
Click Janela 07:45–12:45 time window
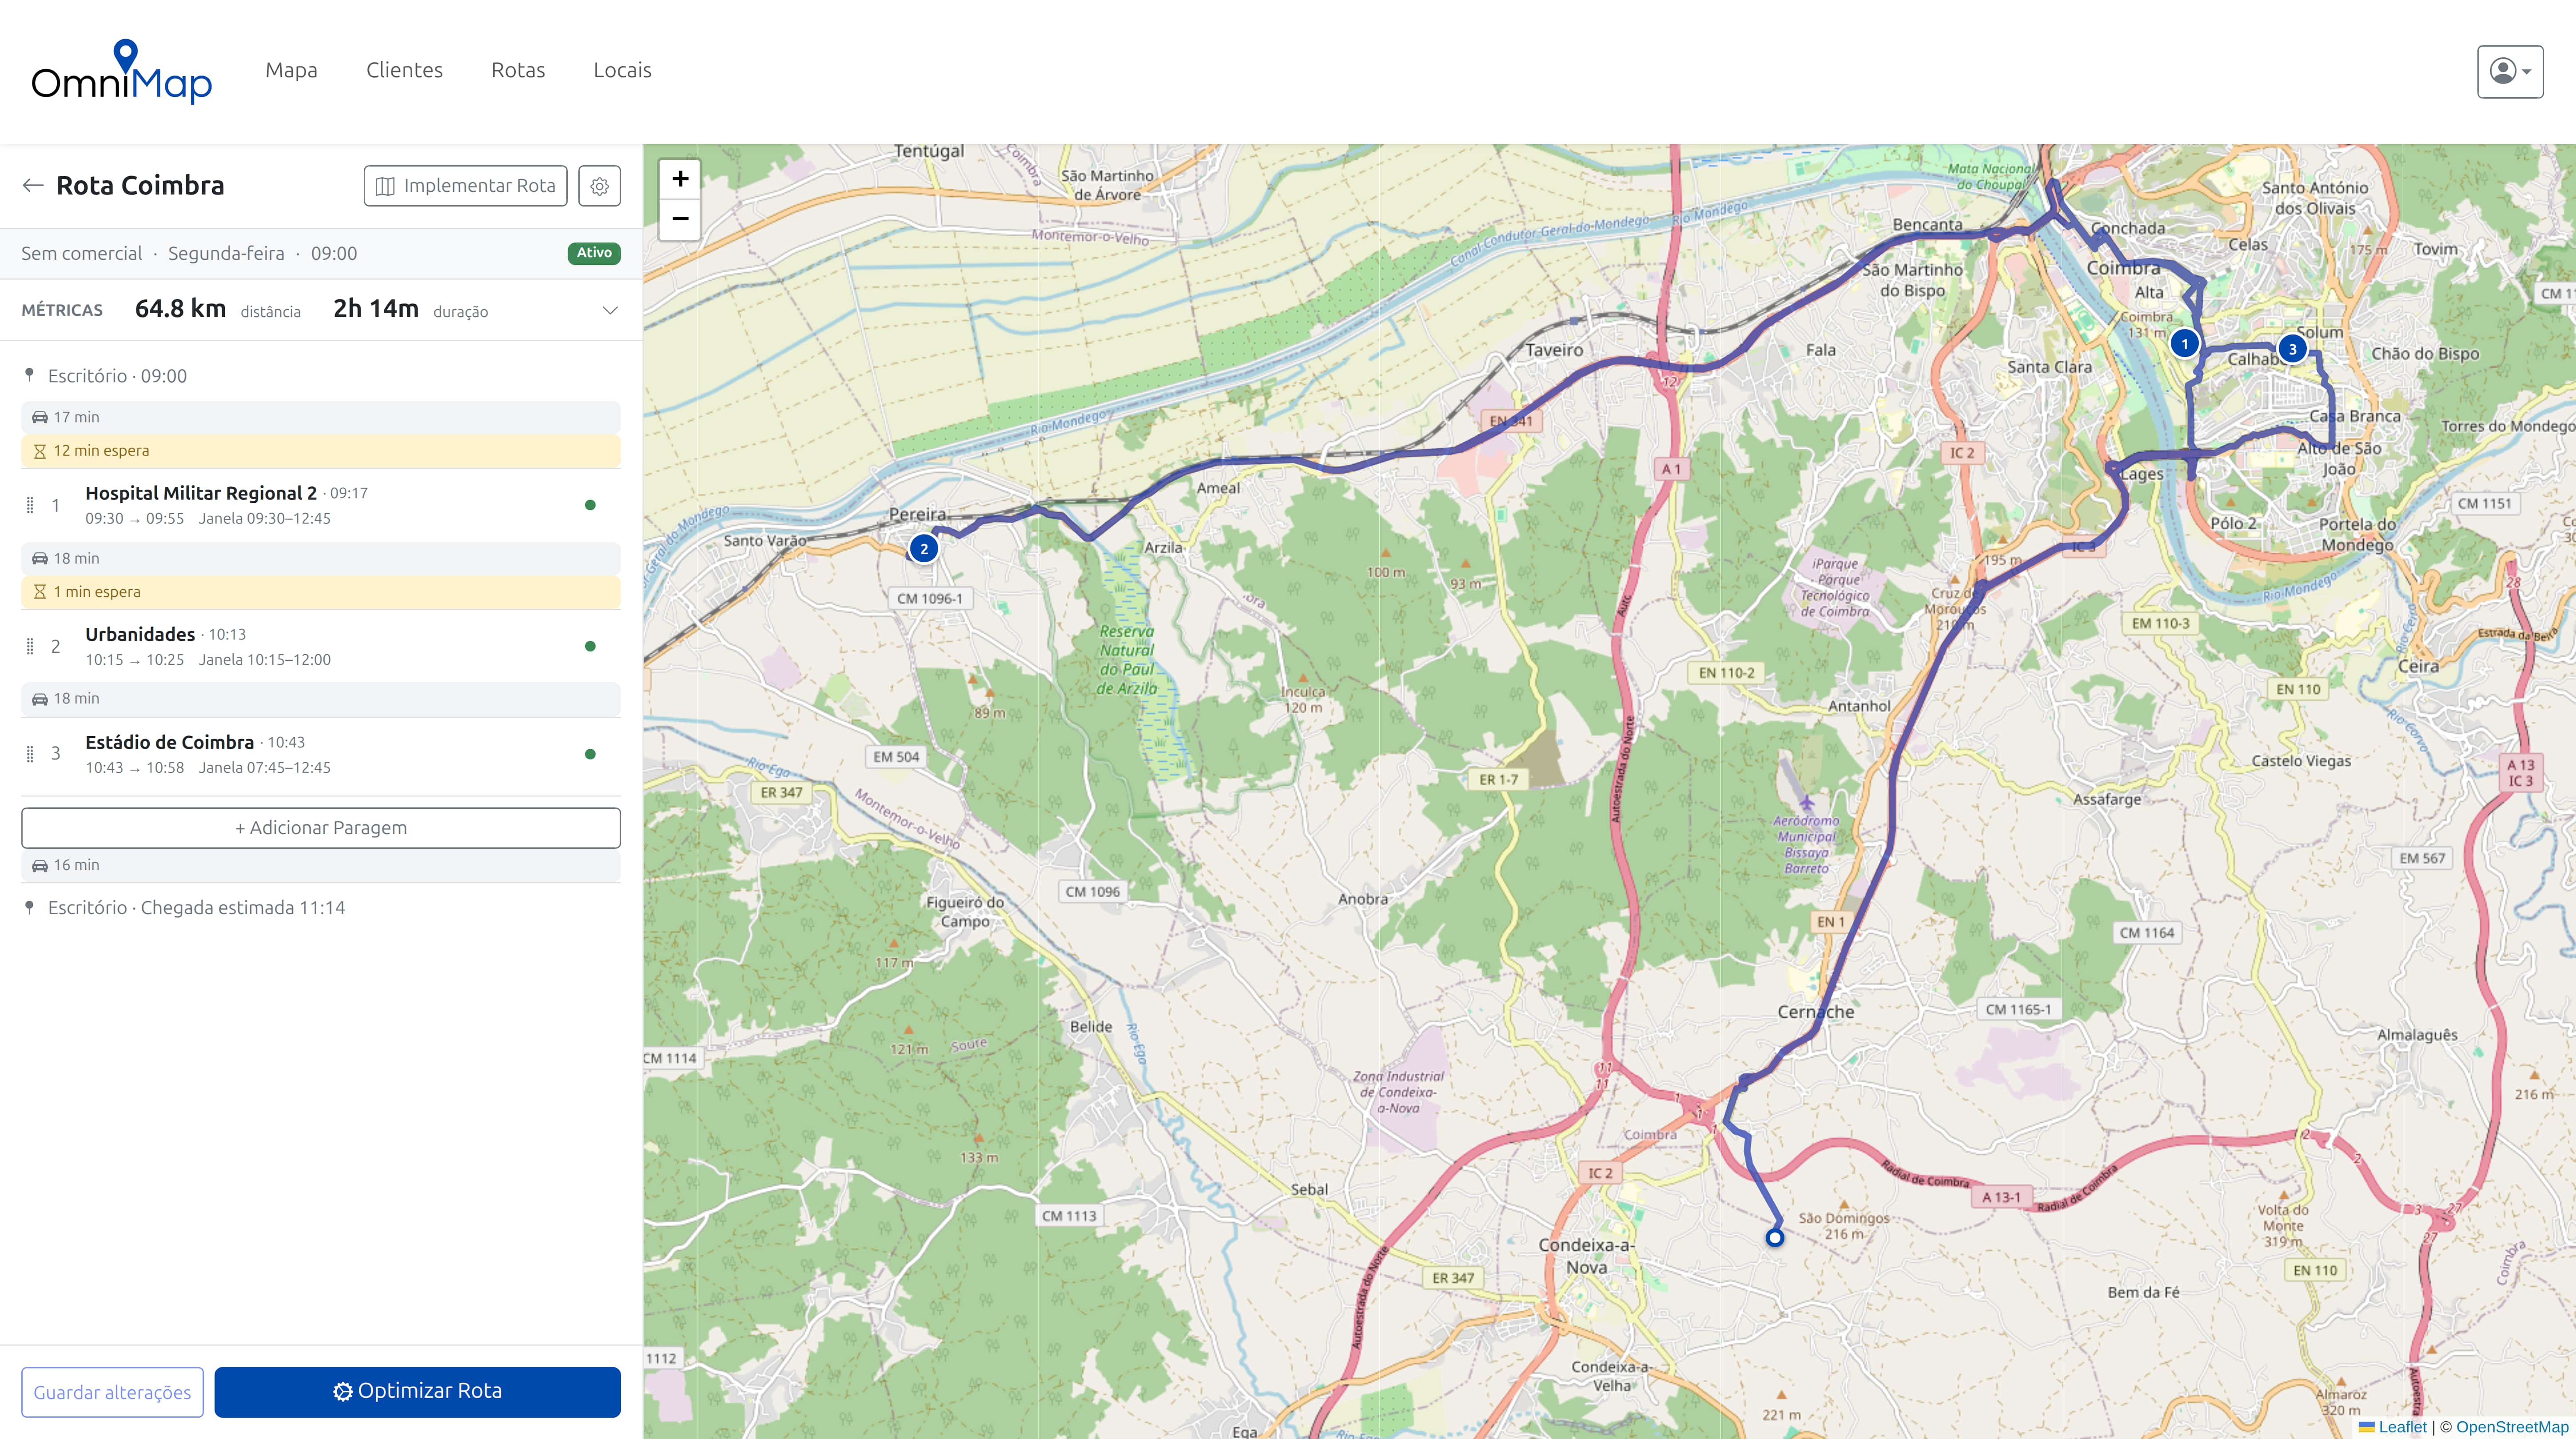[264, 767]
